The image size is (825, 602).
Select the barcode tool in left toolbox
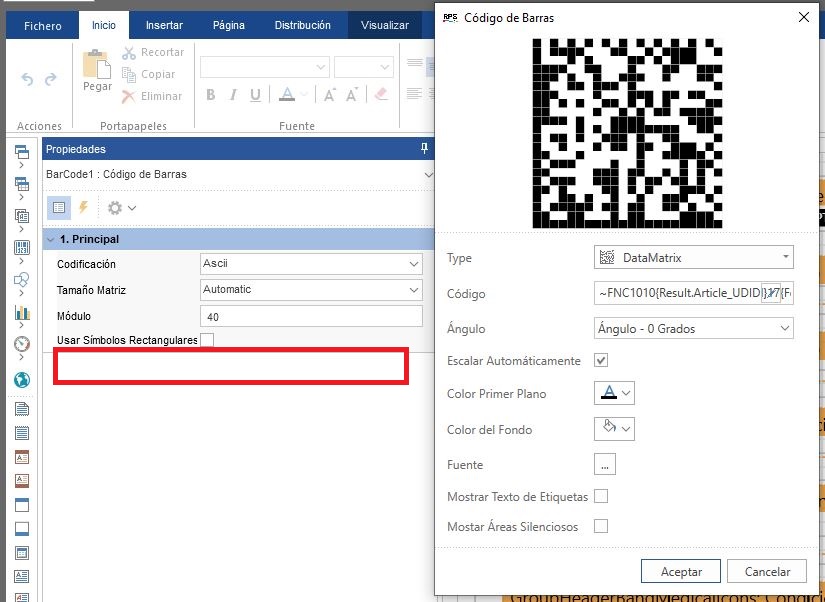[x=22, y=247]
